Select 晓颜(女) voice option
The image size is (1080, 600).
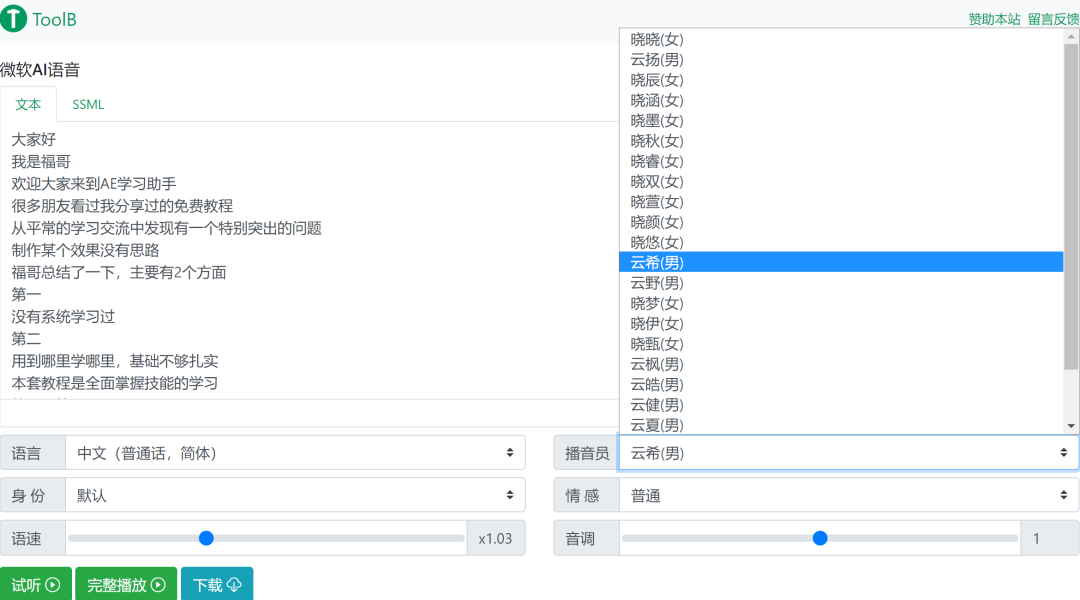(x=841, y=223)
